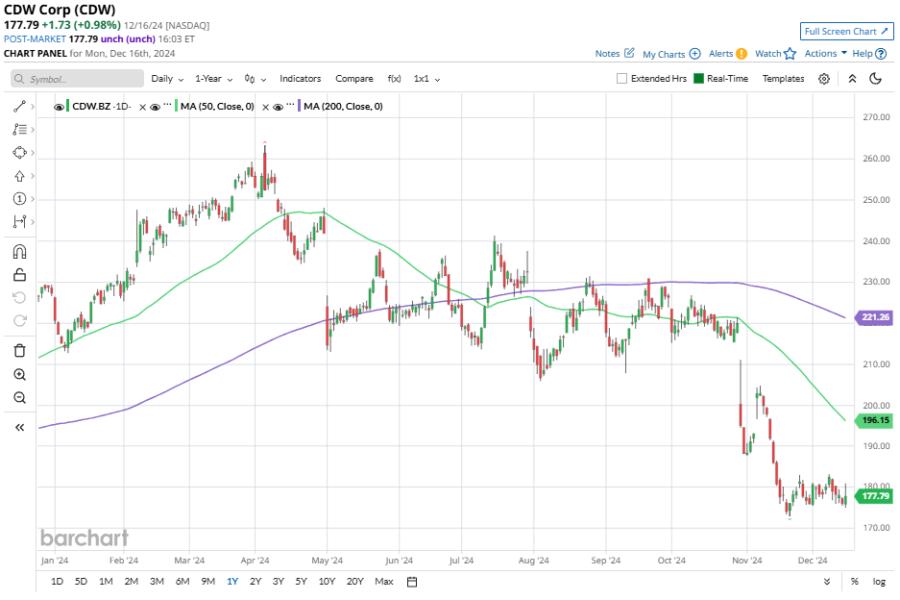Click the Notes edit icon
This screenshot has width=900, height=600.
(629, 53)
